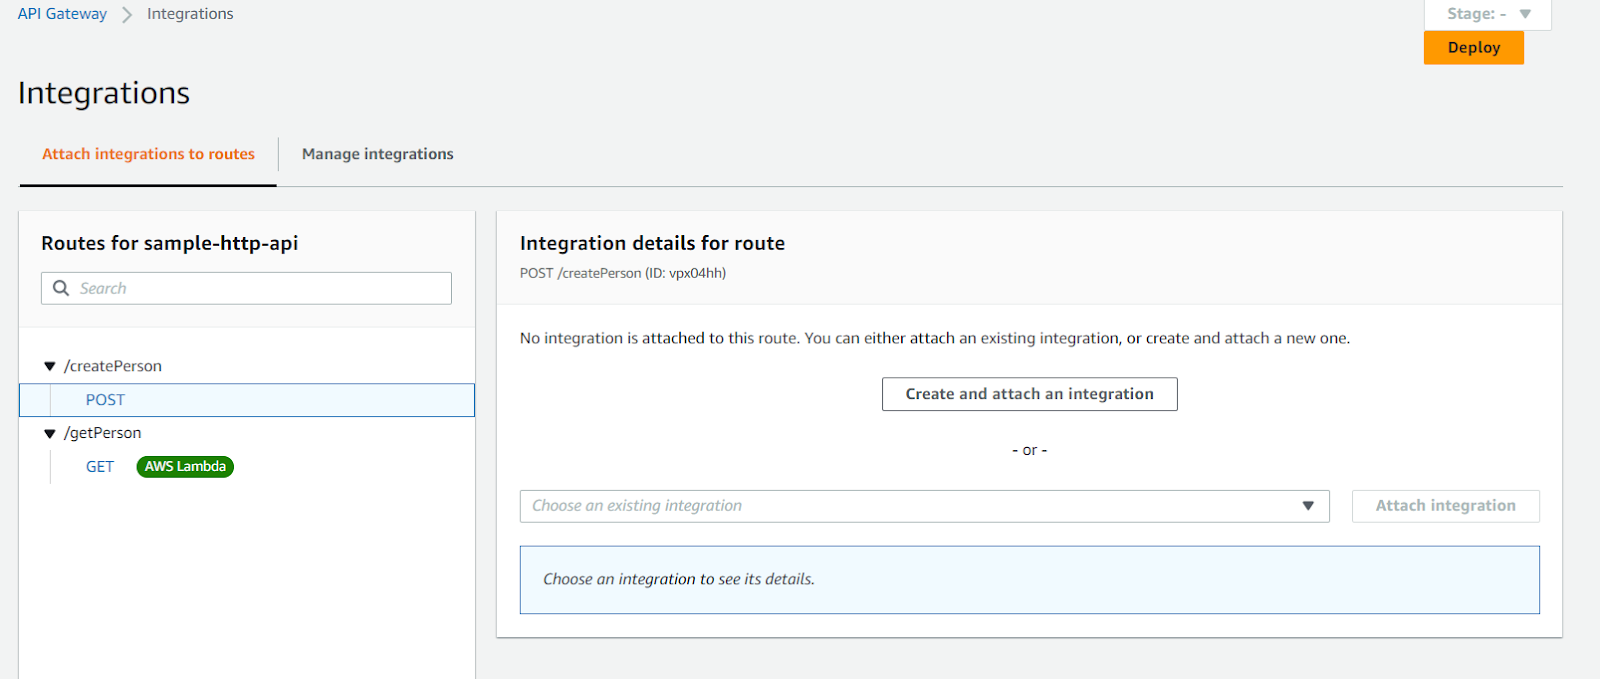Viewport: 1600px width, 679px height.
Task: Click the Integrations breadcrumb item
Action: click(190, 14)
